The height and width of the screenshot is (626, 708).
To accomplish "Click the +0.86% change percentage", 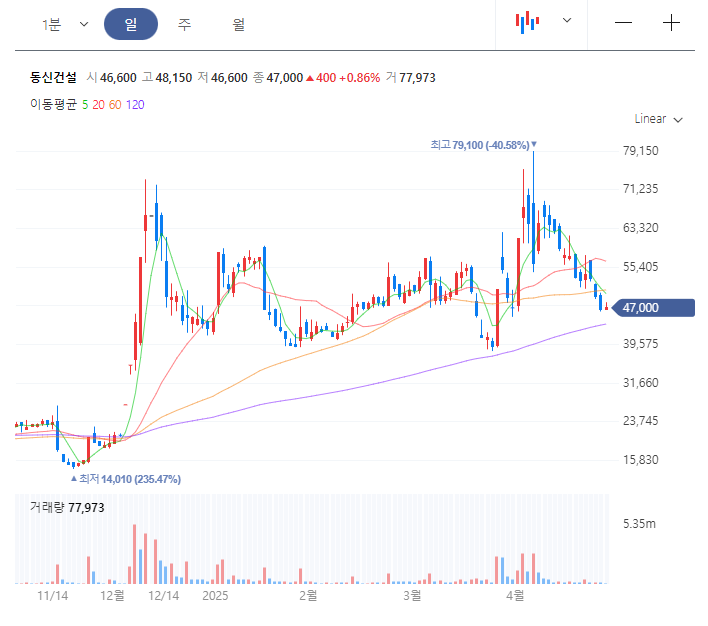I will (359, 78).
